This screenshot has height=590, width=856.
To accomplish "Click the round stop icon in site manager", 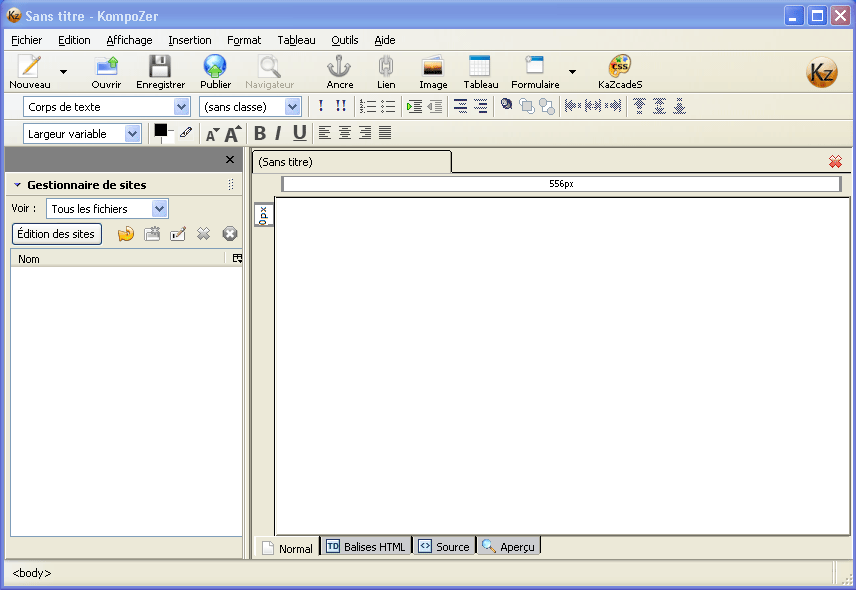I will click(230, 234).
